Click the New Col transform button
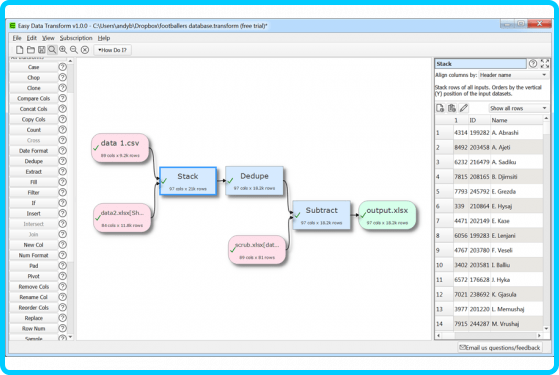This screenshot has height=375, width=559. click(34, 245)
